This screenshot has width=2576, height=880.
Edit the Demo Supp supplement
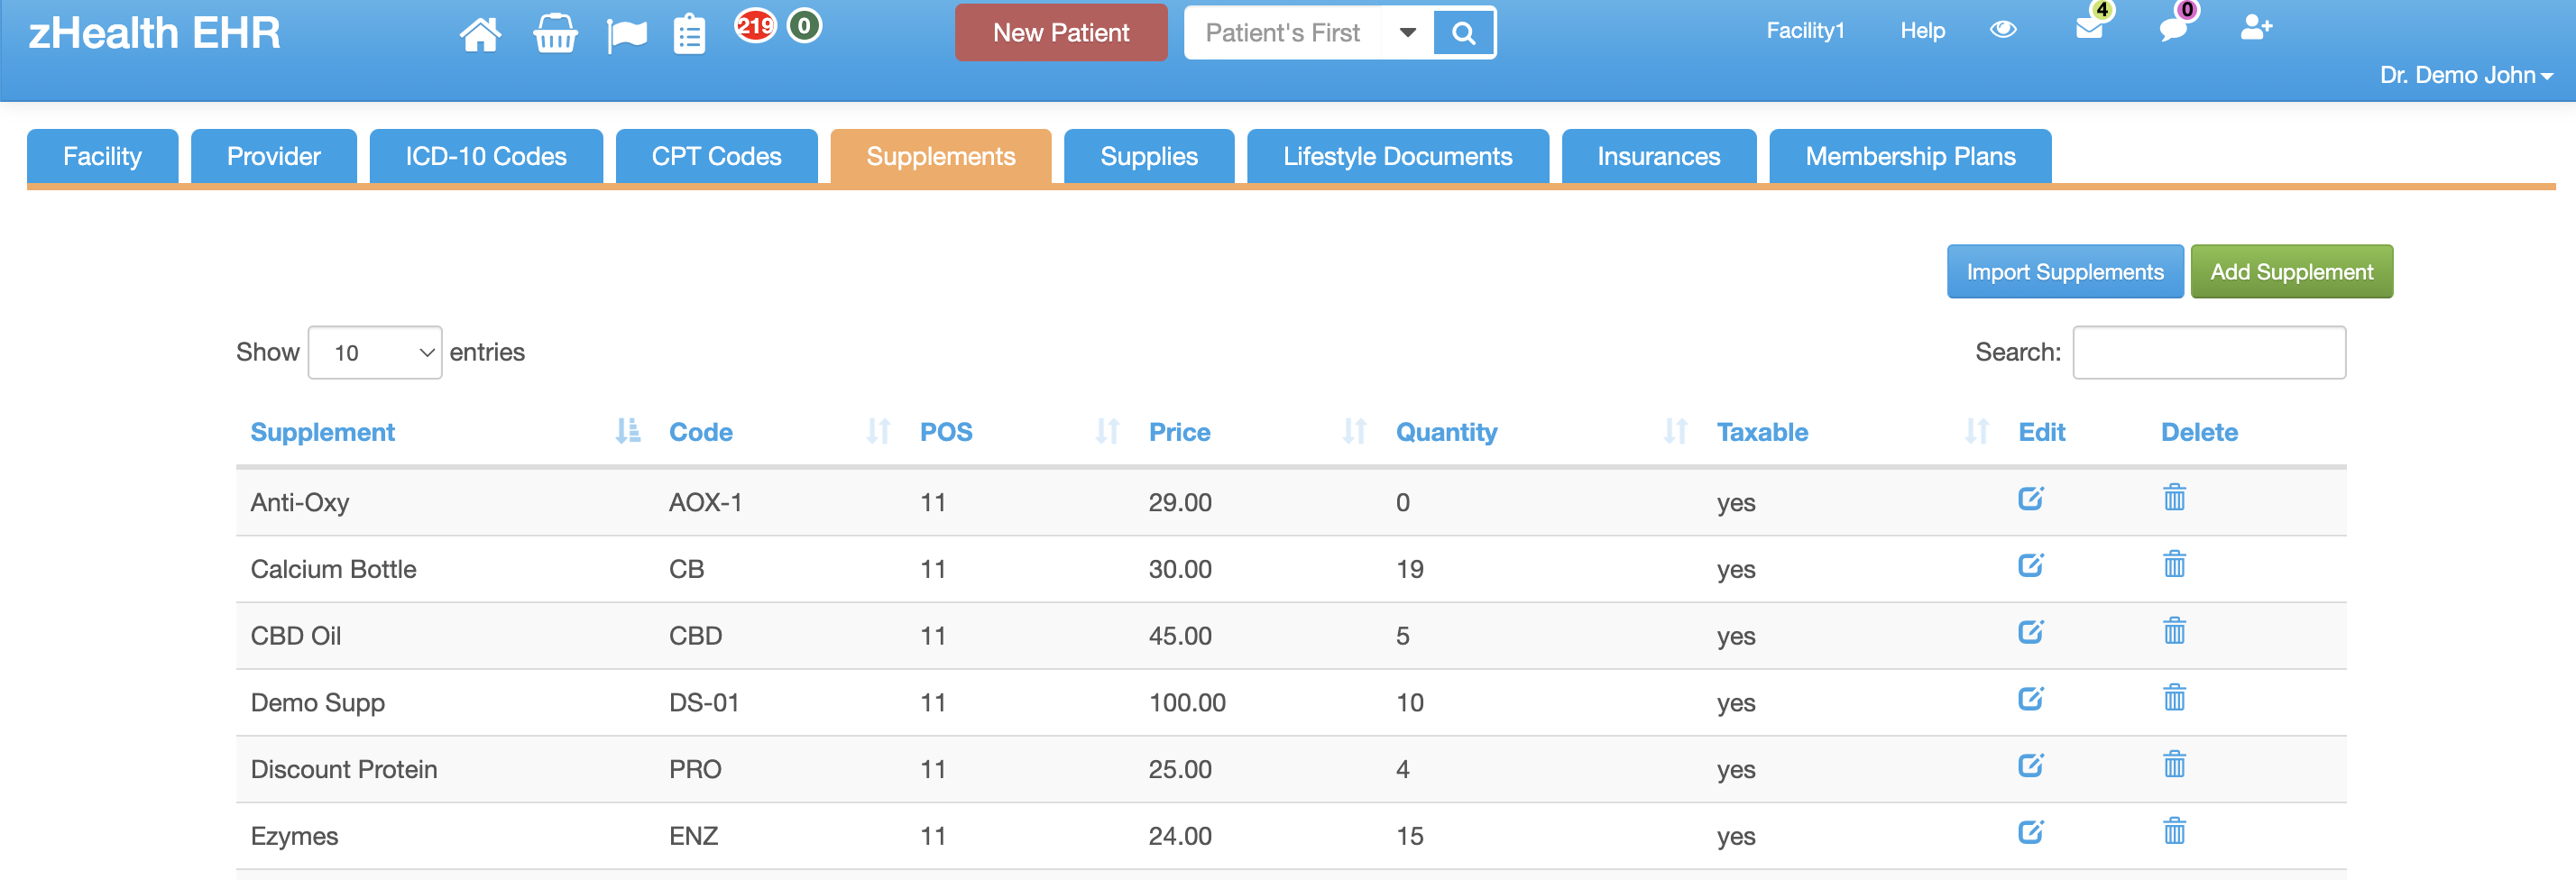click(x=2030, y=698)
